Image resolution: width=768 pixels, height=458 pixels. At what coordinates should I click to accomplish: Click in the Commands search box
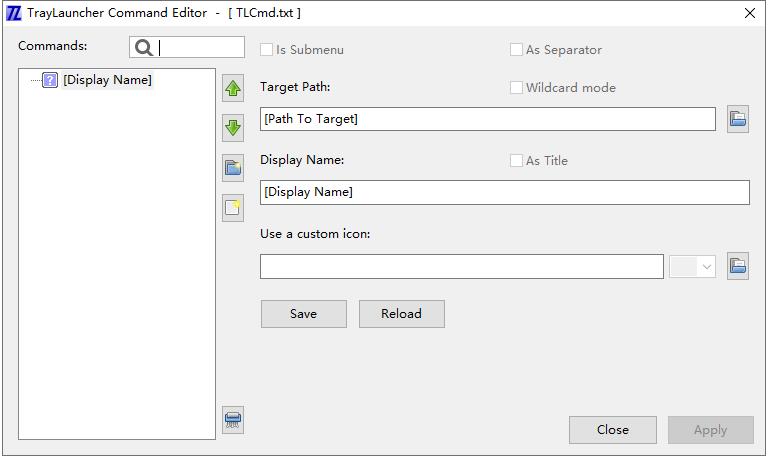[200, 47]
